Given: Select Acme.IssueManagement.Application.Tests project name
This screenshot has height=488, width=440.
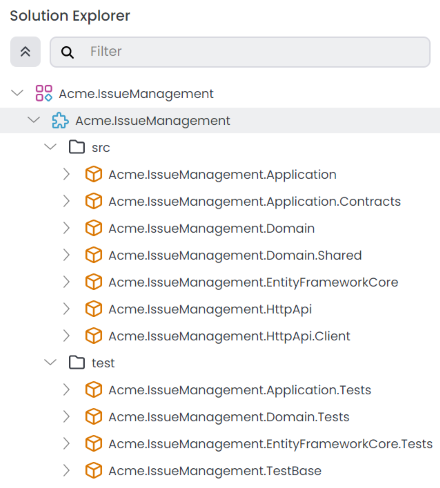Looking at the screenshot, I should pyautogui.click(x=240, y=390).
